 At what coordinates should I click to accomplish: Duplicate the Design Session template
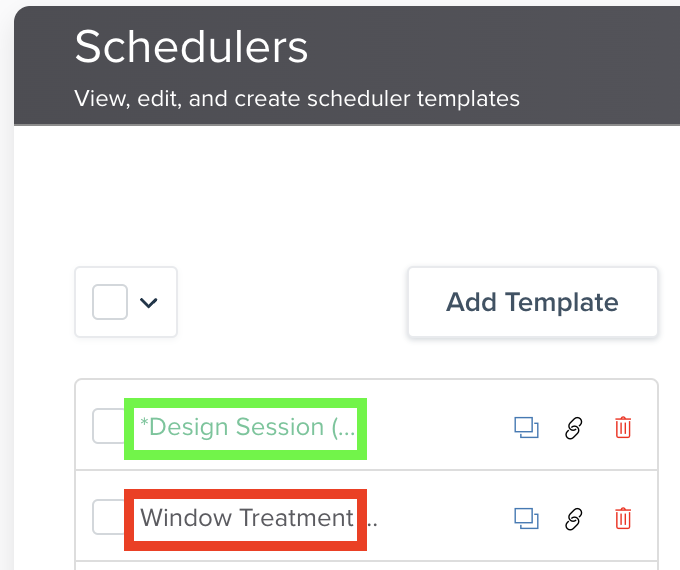(526, 428)
